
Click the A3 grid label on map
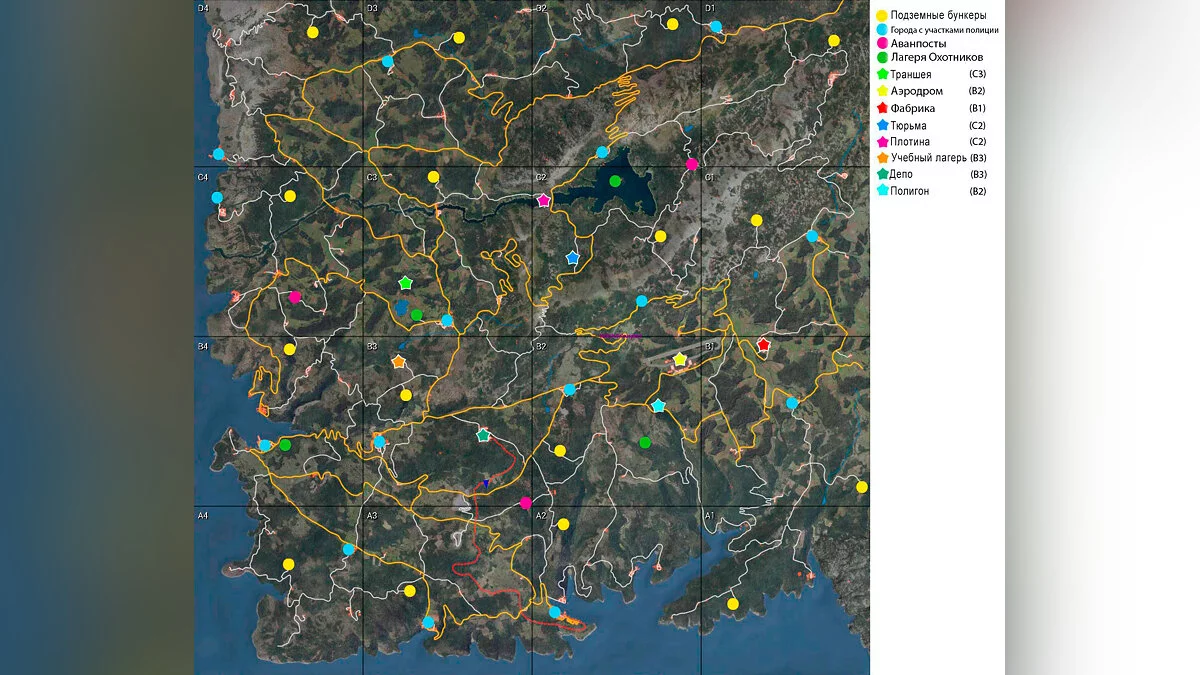coord(372,515)
